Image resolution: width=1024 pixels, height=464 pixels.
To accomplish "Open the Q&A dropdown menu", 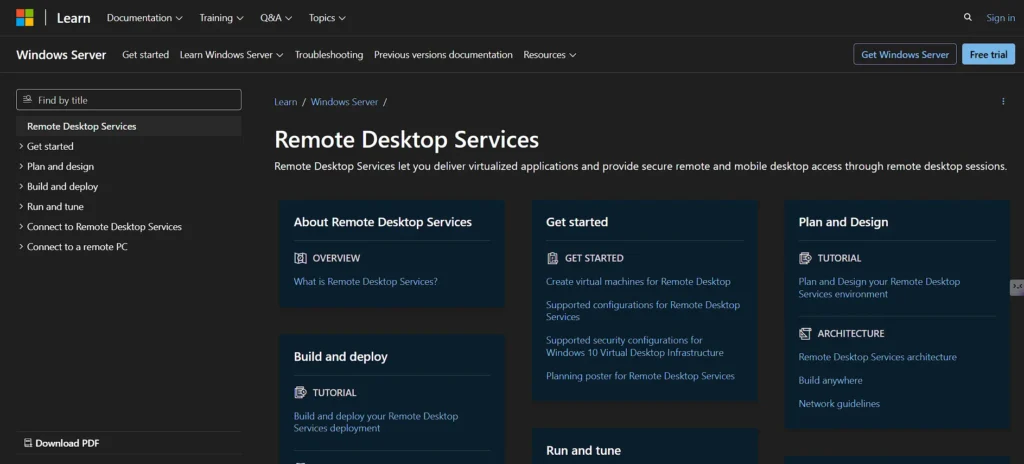I will click(276, 18).
